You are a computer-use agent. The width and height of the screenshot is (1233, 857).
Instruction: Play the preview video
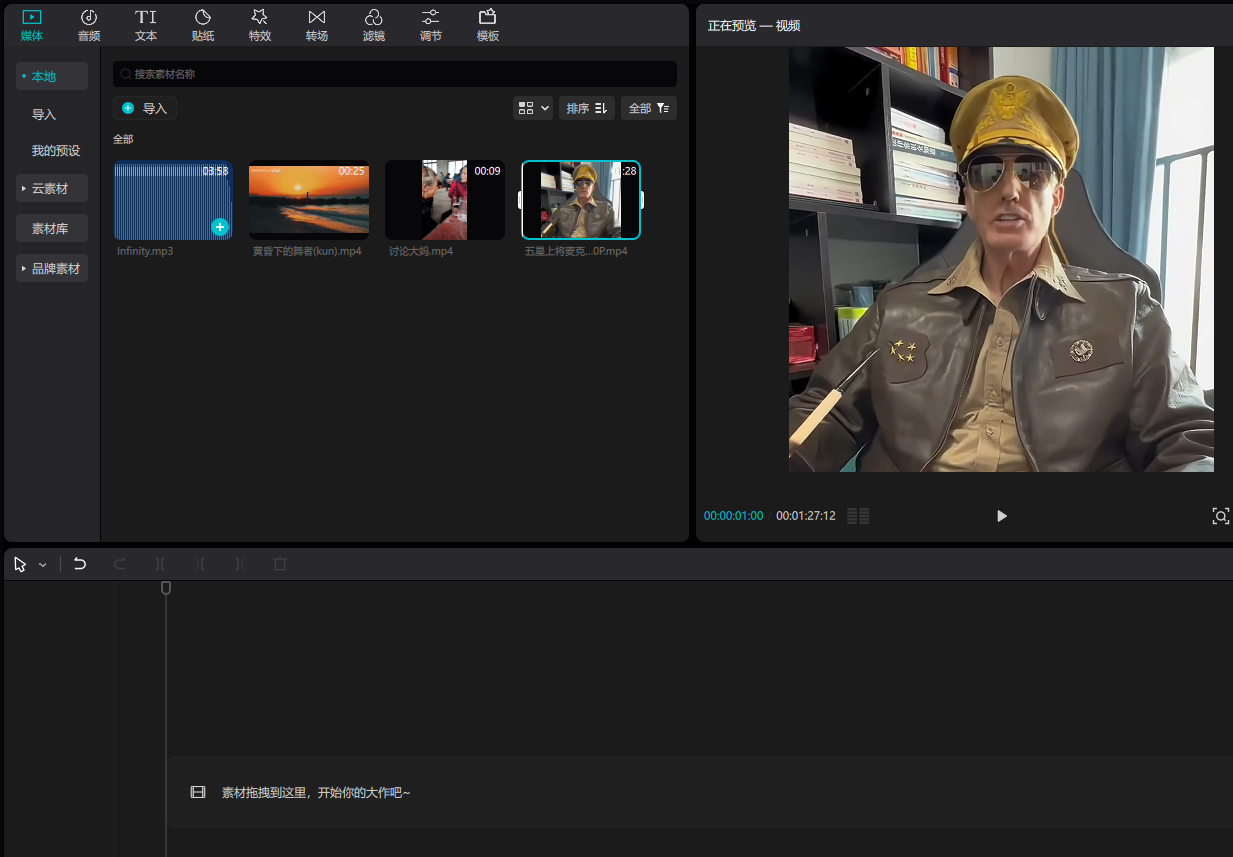point(1002,516)
